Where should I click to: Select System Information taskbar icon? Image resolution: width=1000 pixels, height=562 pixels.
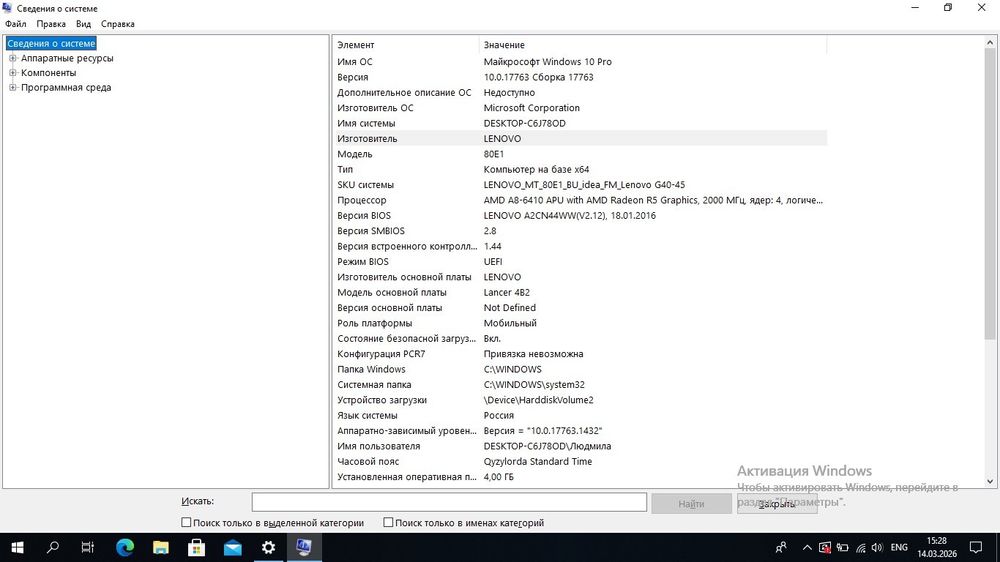pyautogui.click(x=304, y=547)
